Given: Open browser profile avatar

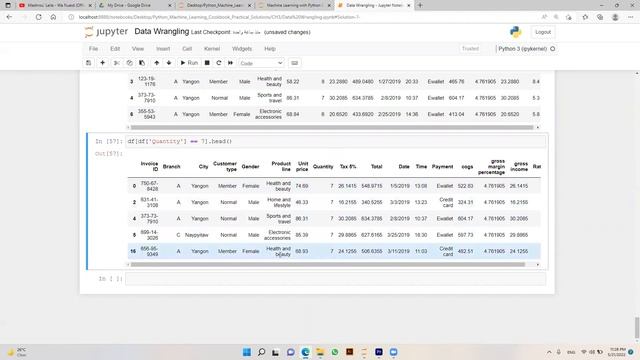Looking at the screenshot, I should click(615, 17).
